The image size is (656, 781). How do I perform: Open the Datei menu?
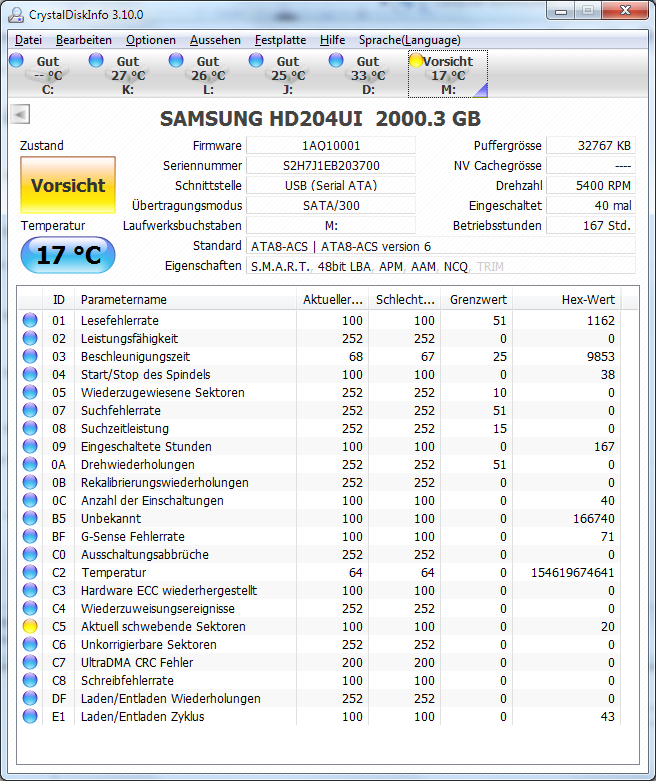pos(28,40)
